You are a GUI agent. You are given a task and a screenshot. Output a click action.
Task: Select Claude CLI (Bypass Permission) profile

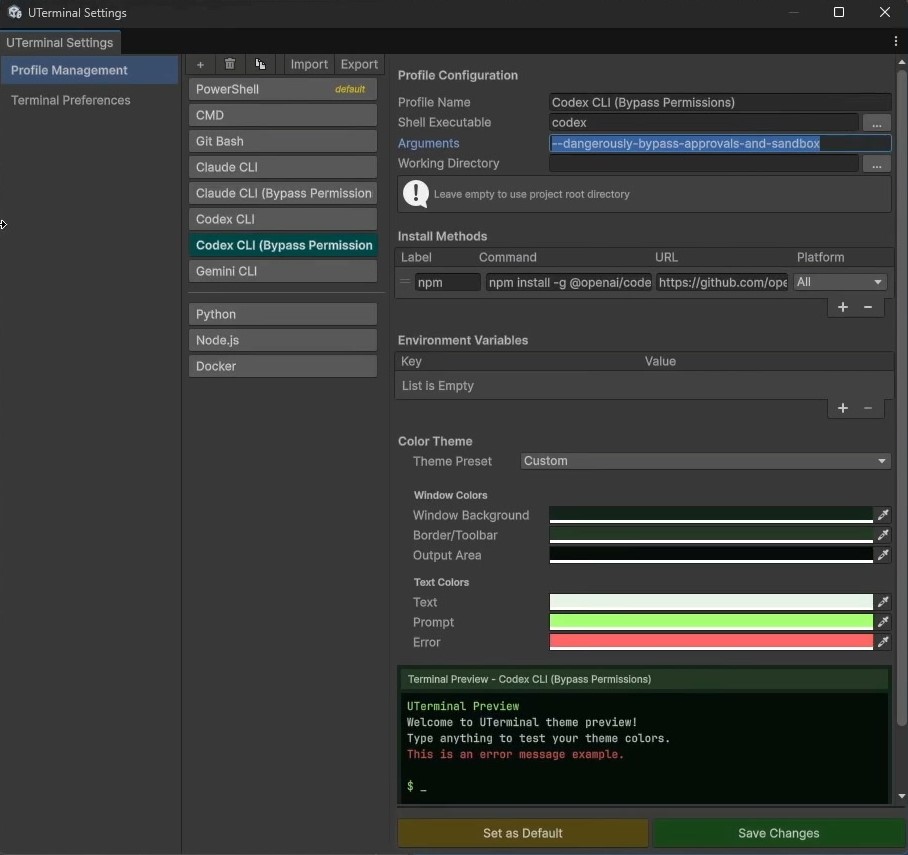(283, 193)
